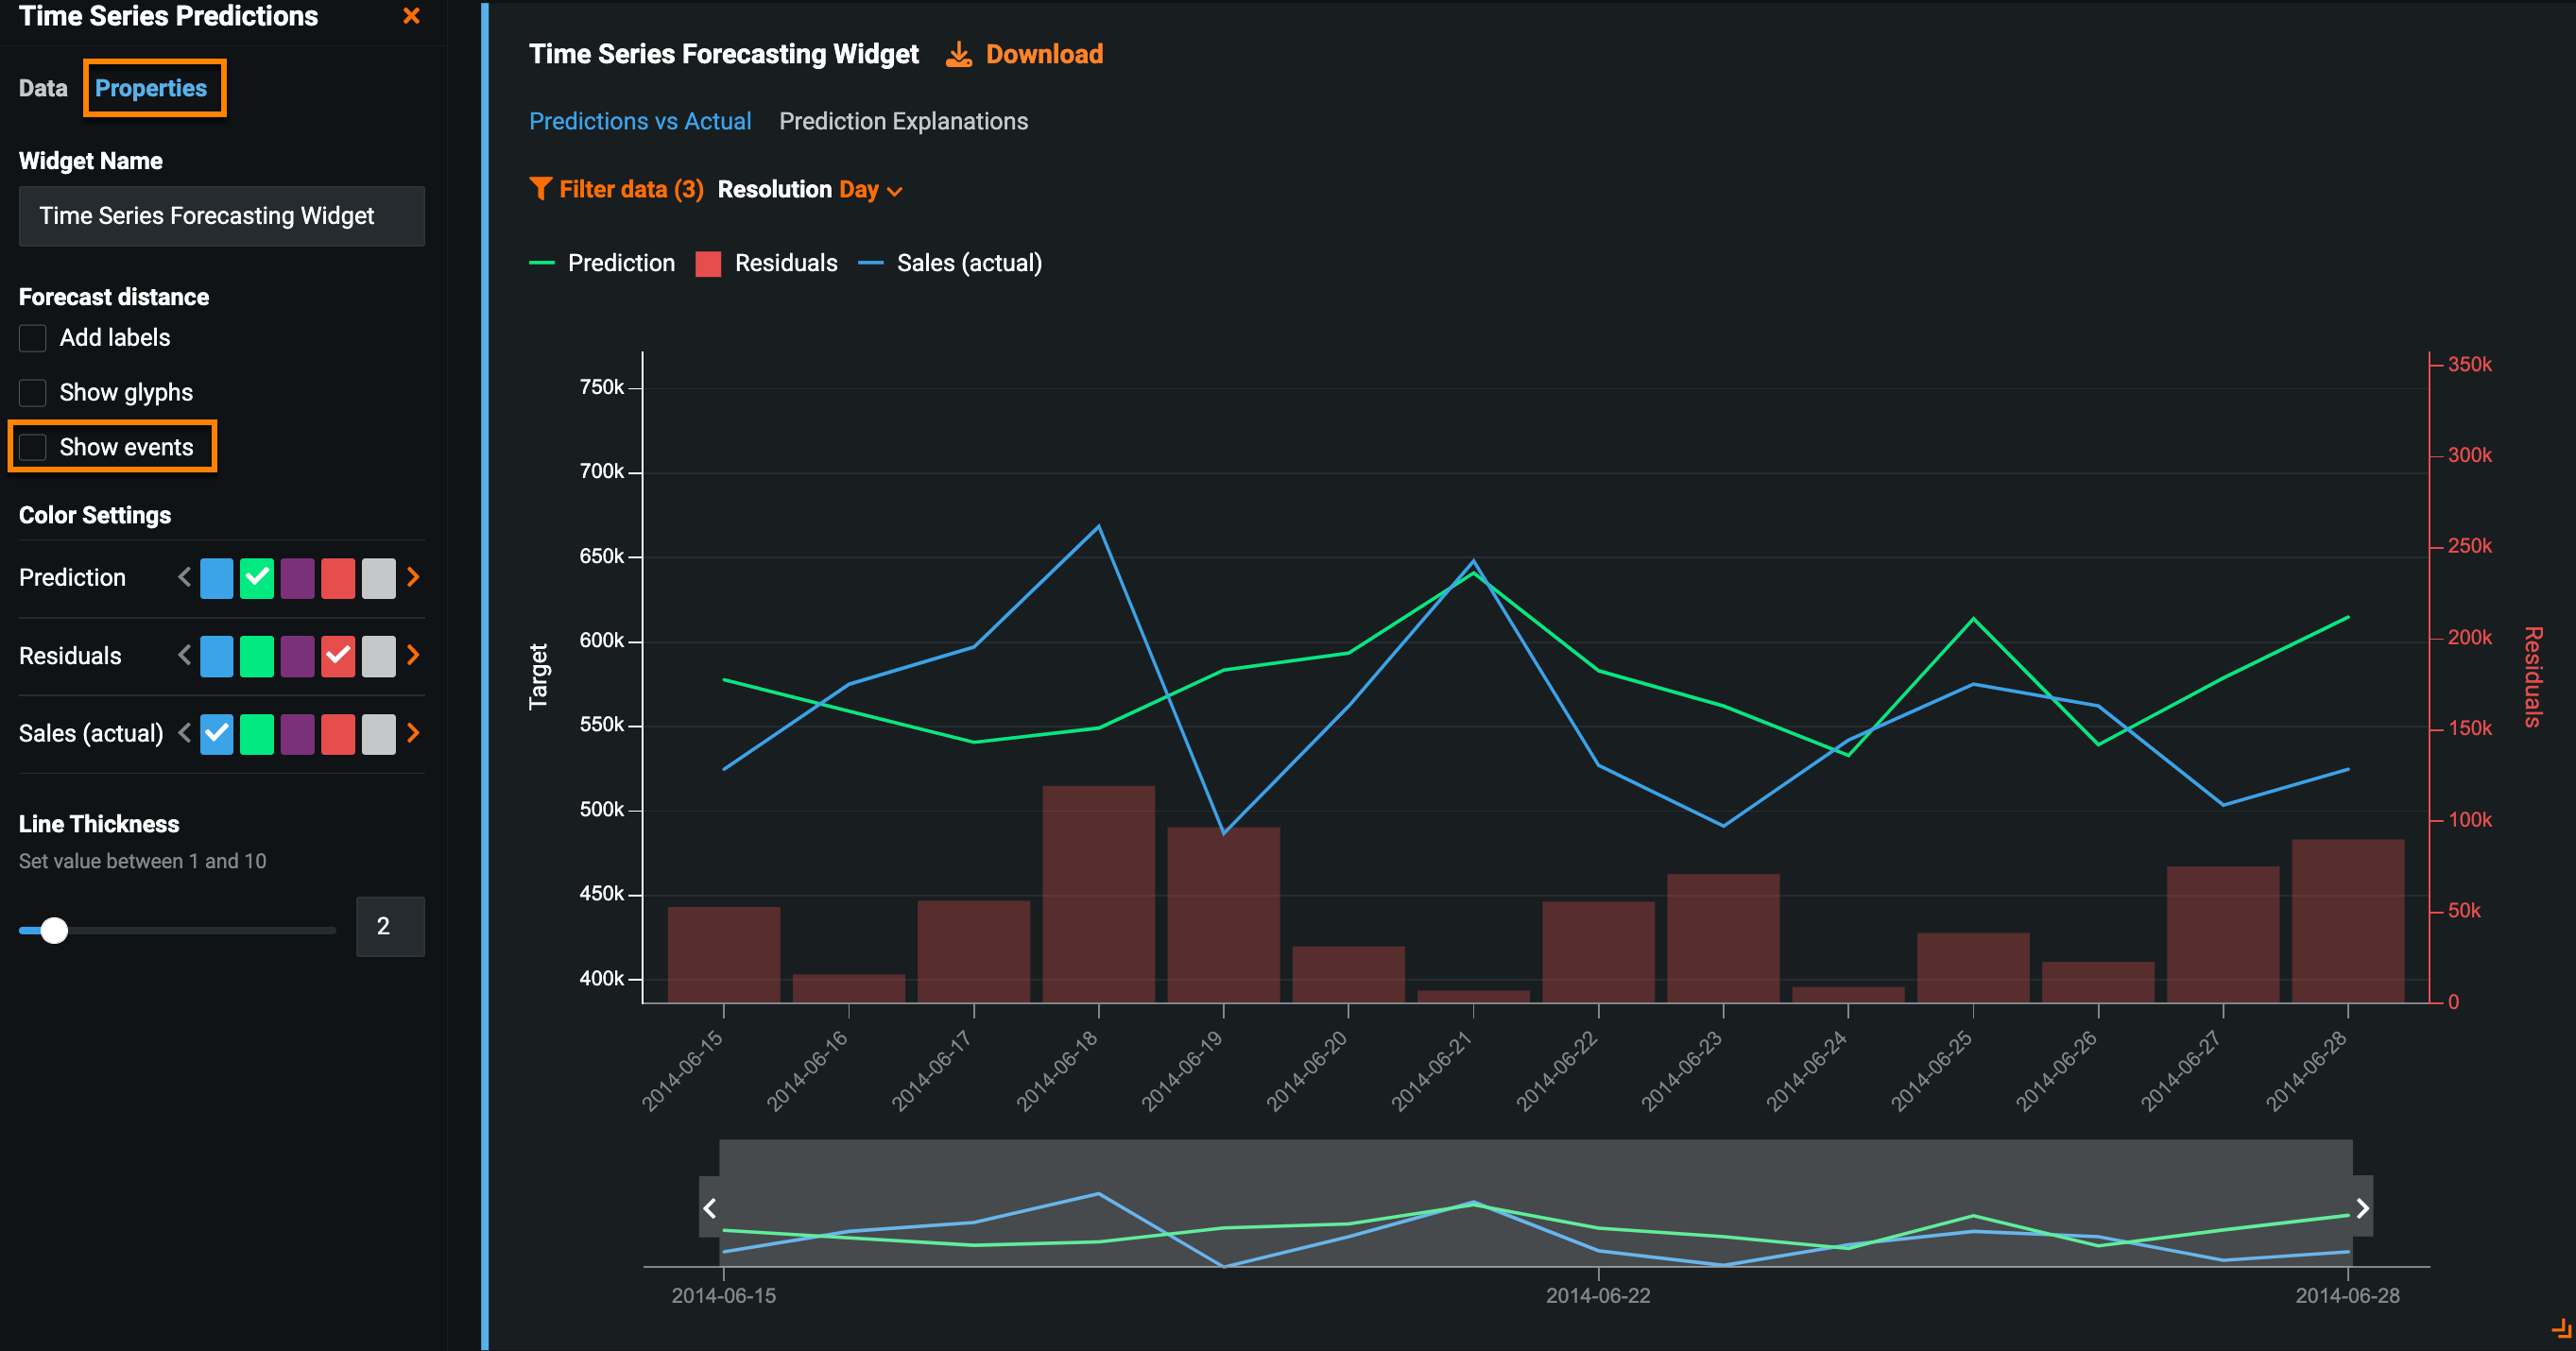The height and width of the screenshot is (1351, 2576).
Task: Click the Predictions vs Actual link
Action: coord(640,121)
